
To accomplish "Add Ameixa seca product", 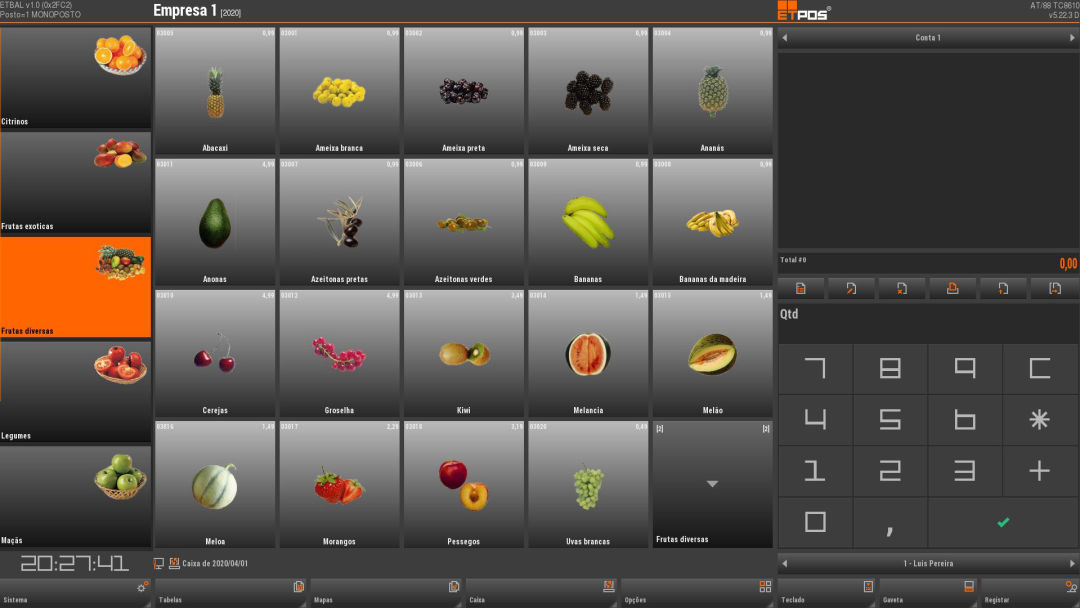I will pyautogui.click(x=588, y=91).
